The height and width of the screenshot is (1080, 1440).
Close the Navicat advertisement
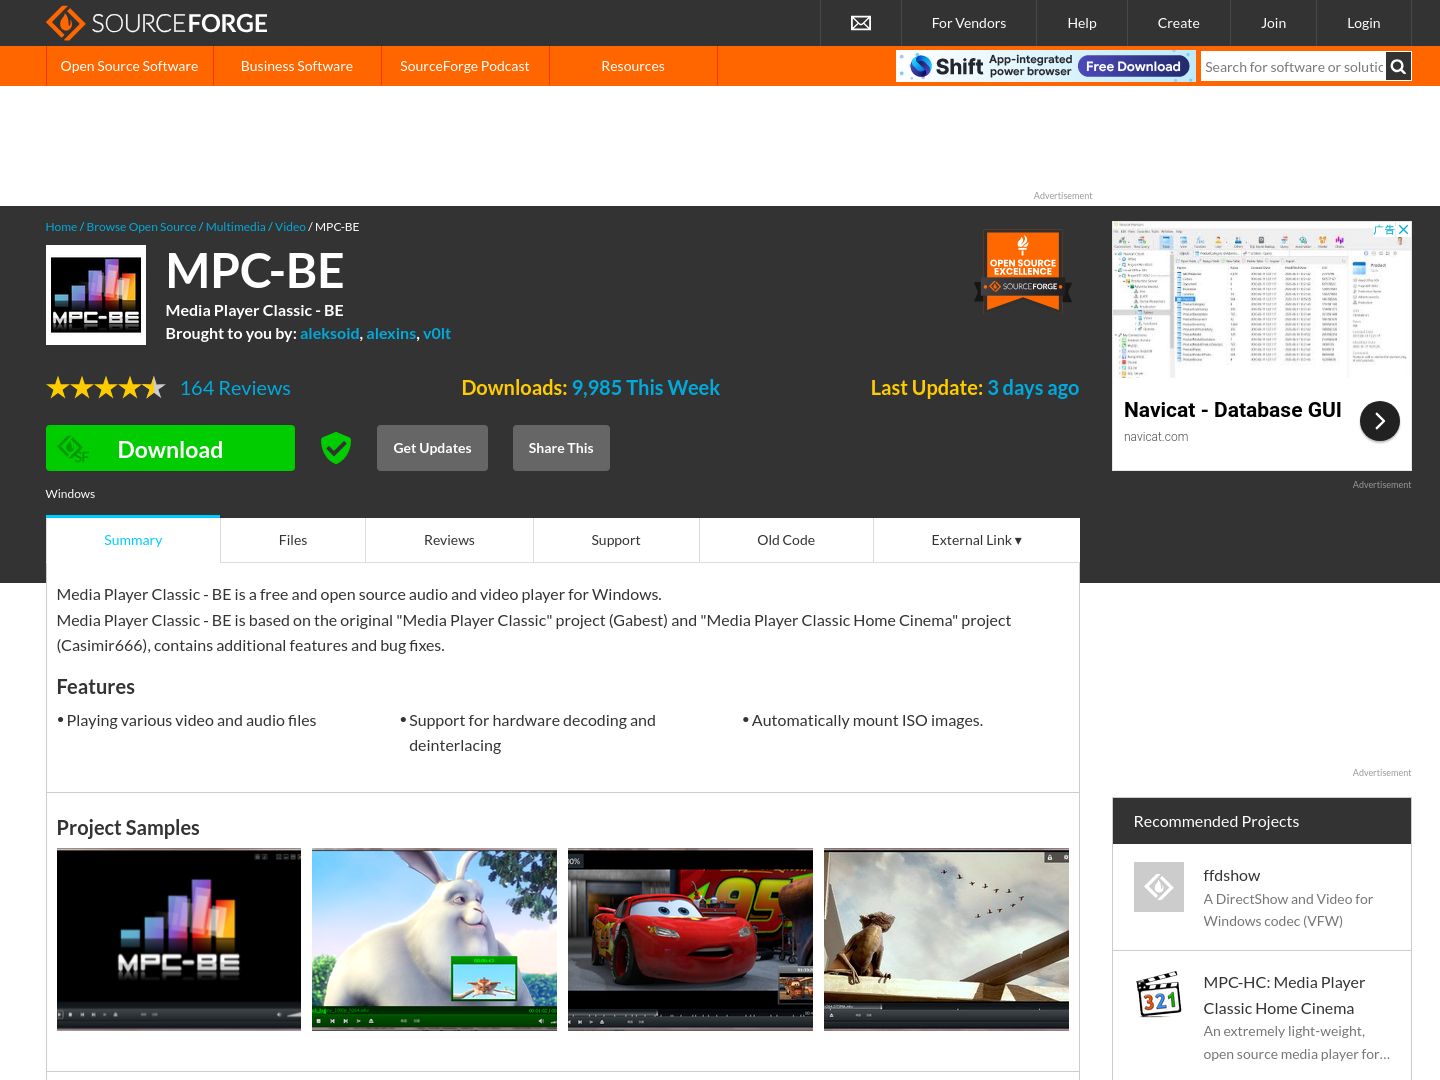[1403, 229]
